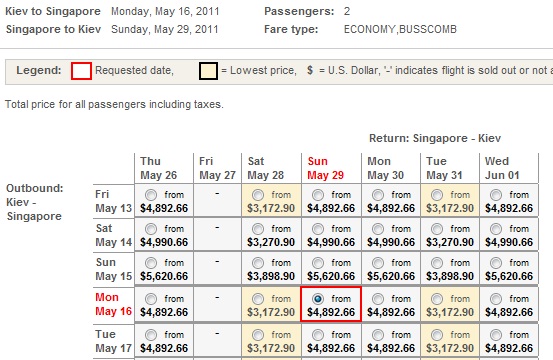Image resolution: width=553 pixels, height=360 pixels.
Task: Click the red Requested date legend box
Action: click(81, 71)
